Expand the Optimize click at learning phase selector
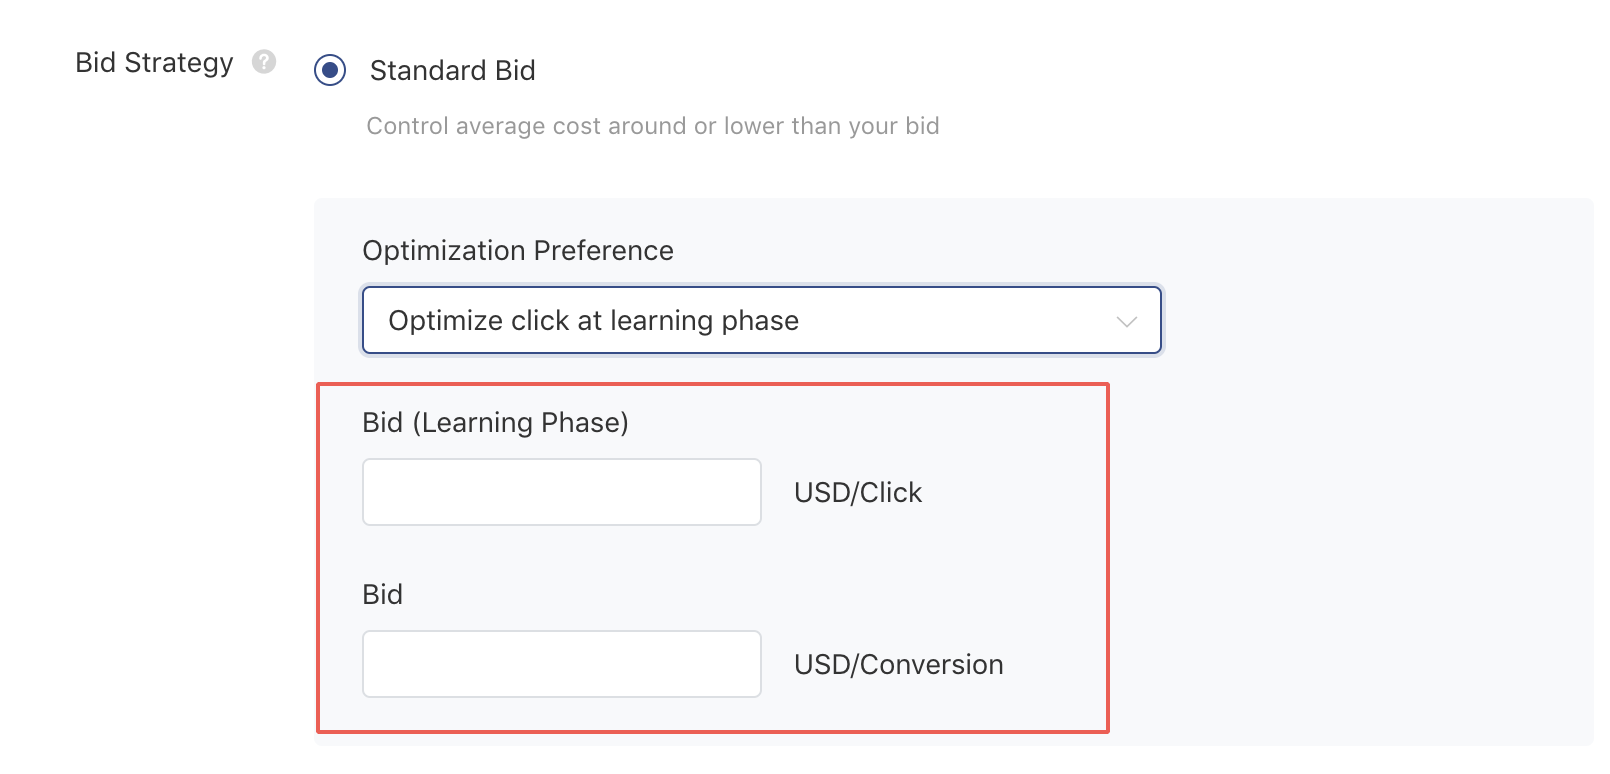This screenshot has width=1610, height=774. (760, 320)
